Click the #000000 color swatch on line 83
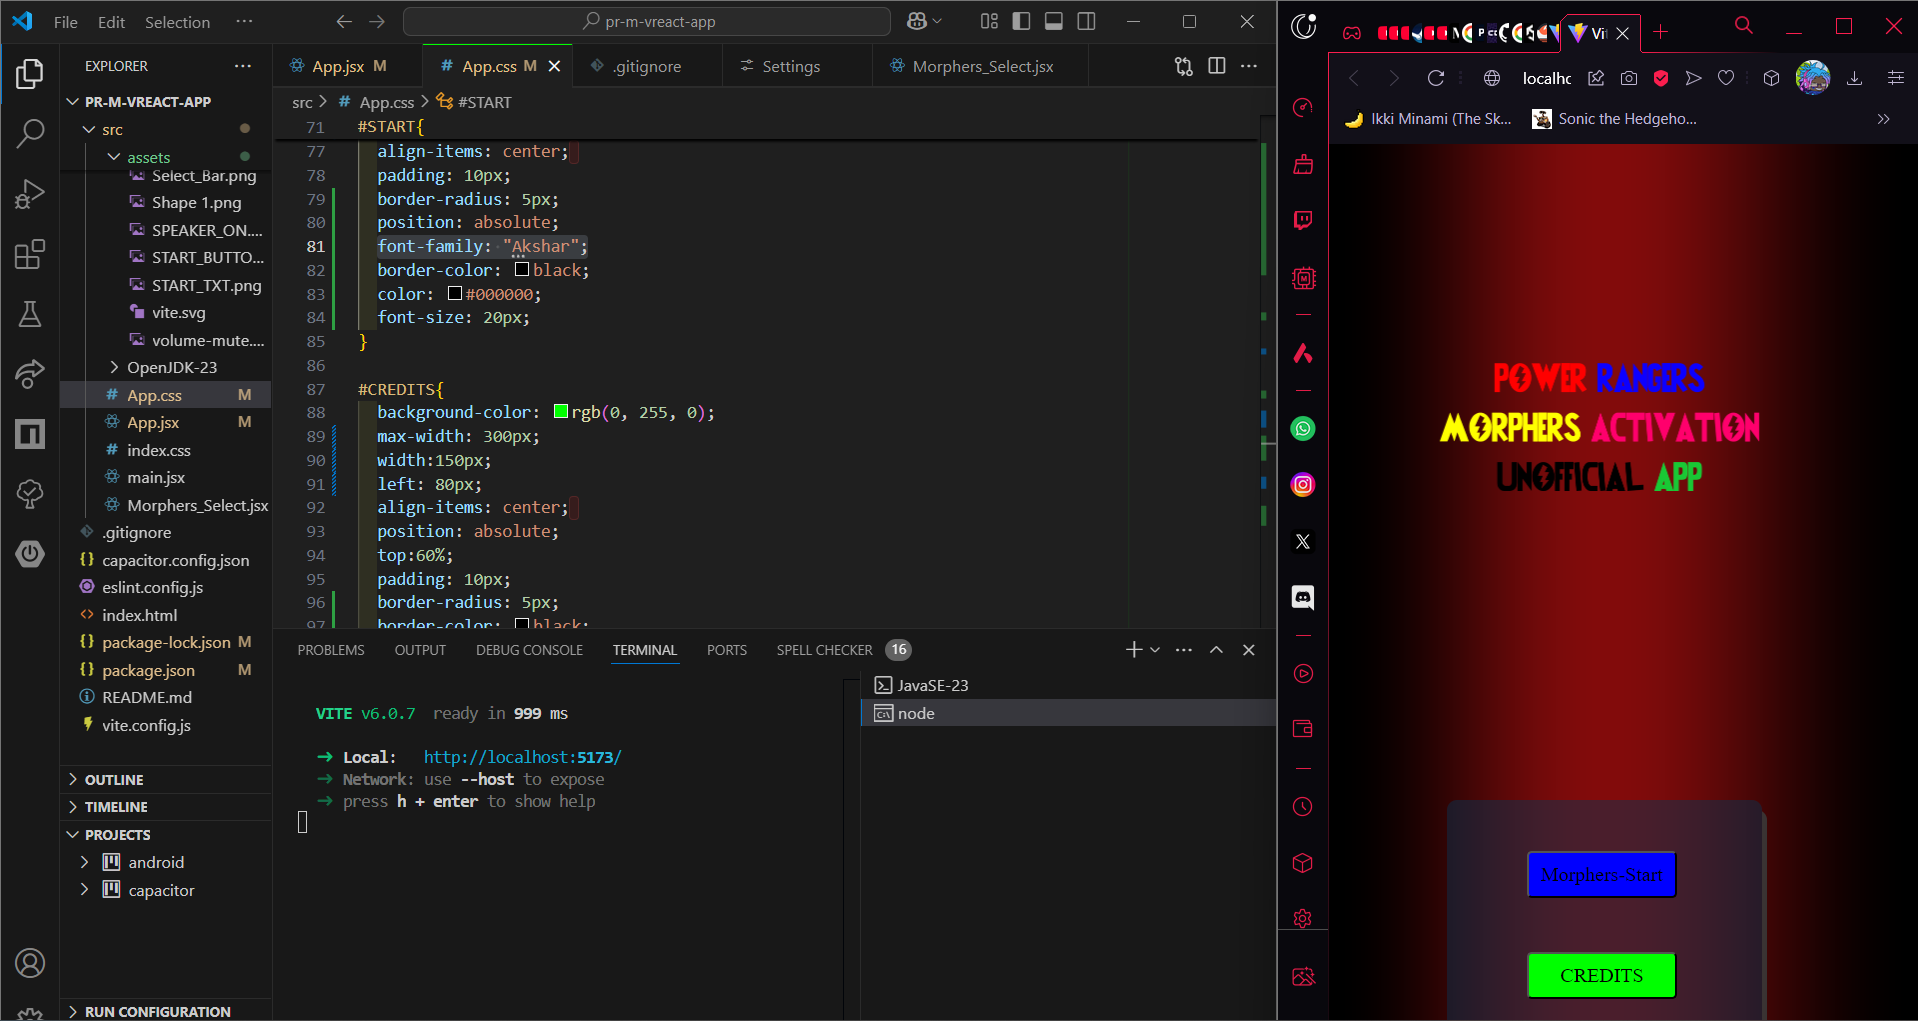 point(455,293)
